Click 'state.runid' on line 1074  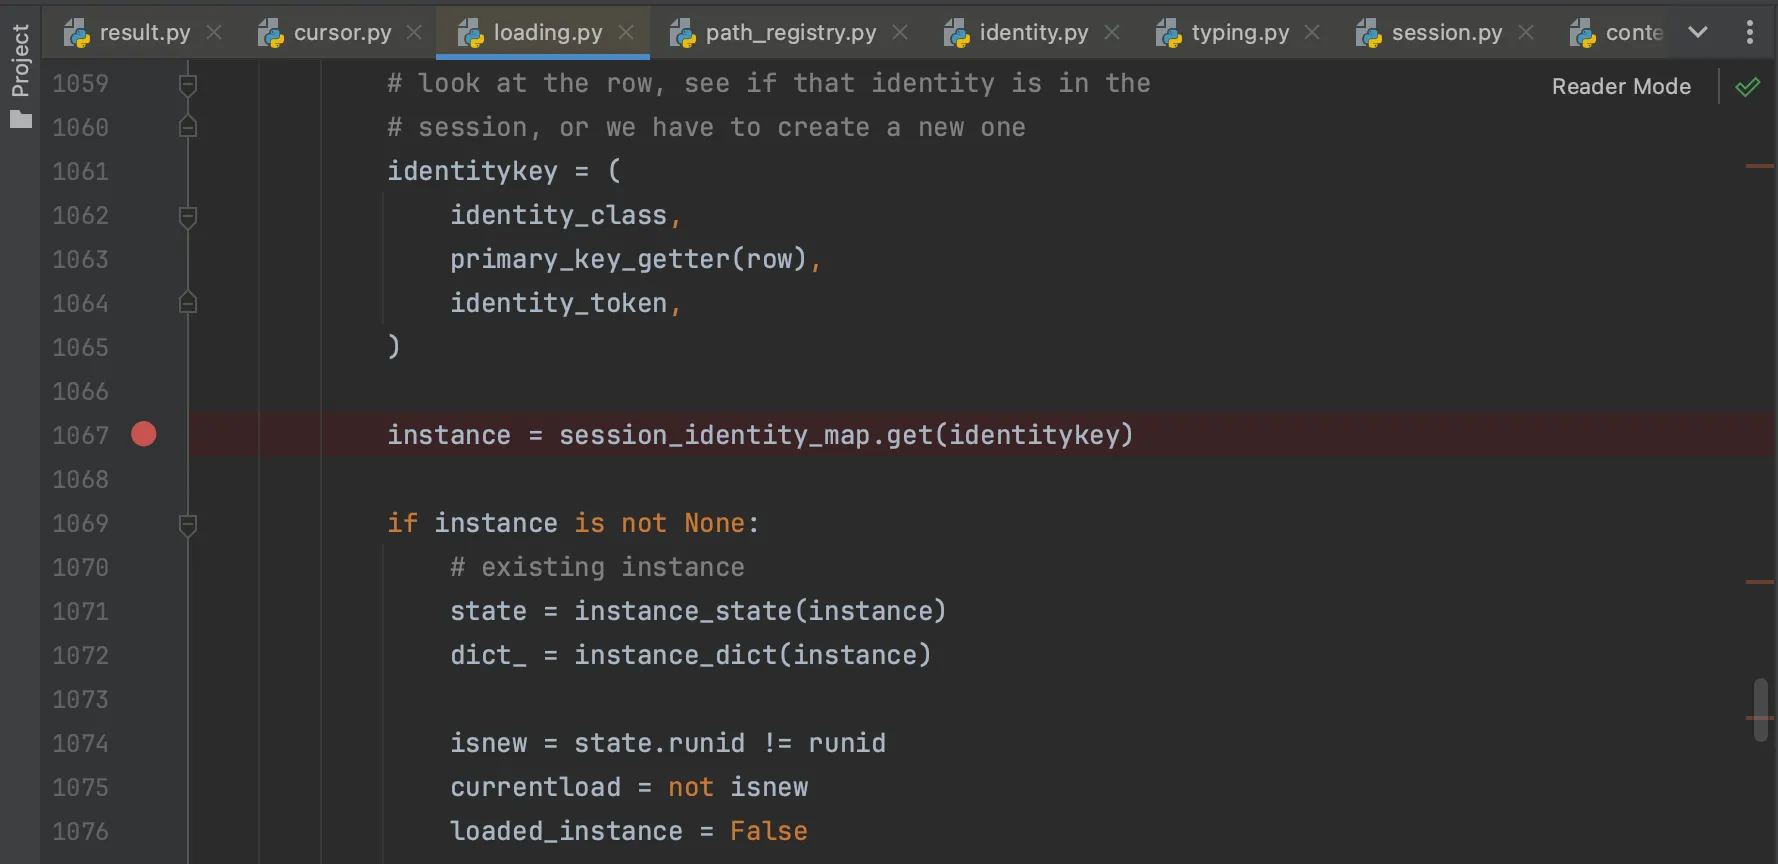tap(659, 744)
